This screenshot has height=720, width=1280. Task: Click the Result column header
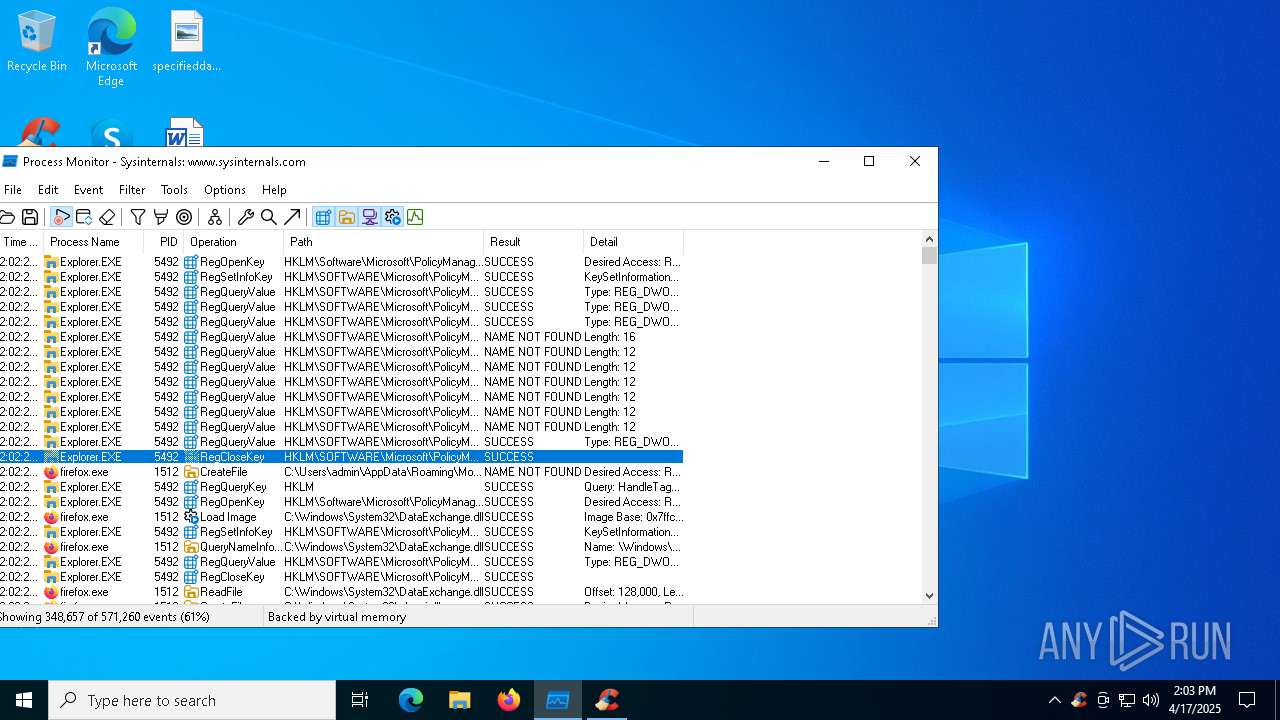coord(534,242)
